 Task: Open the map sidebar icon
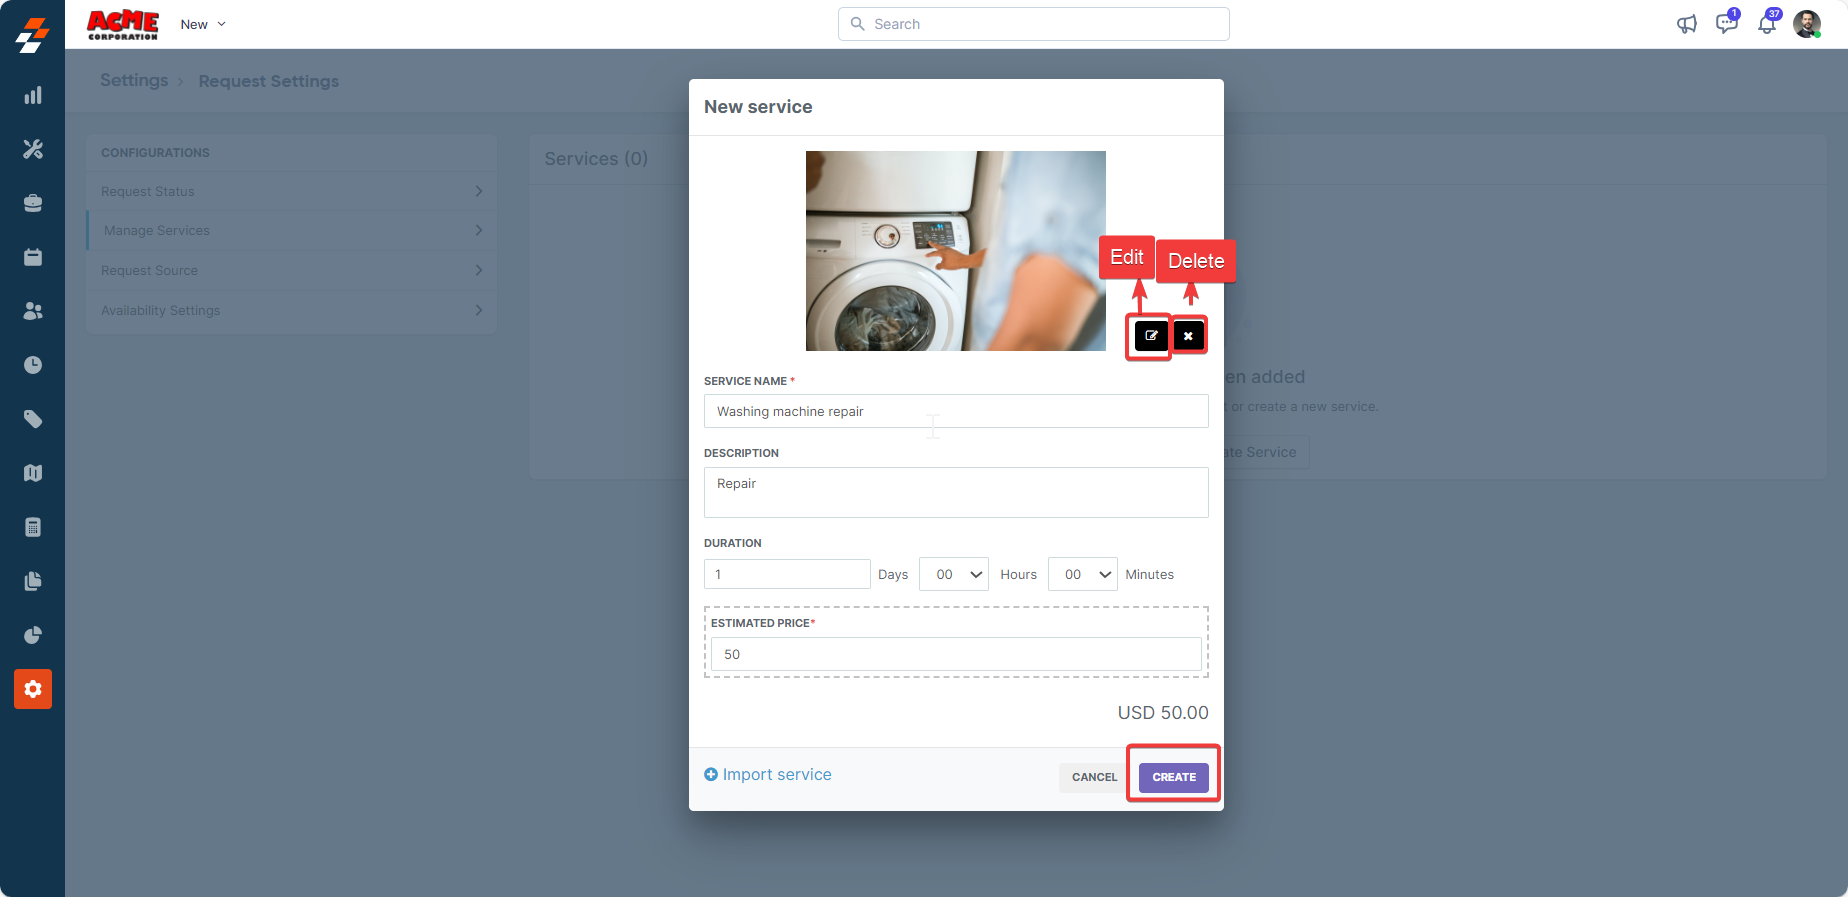point(33,473)
